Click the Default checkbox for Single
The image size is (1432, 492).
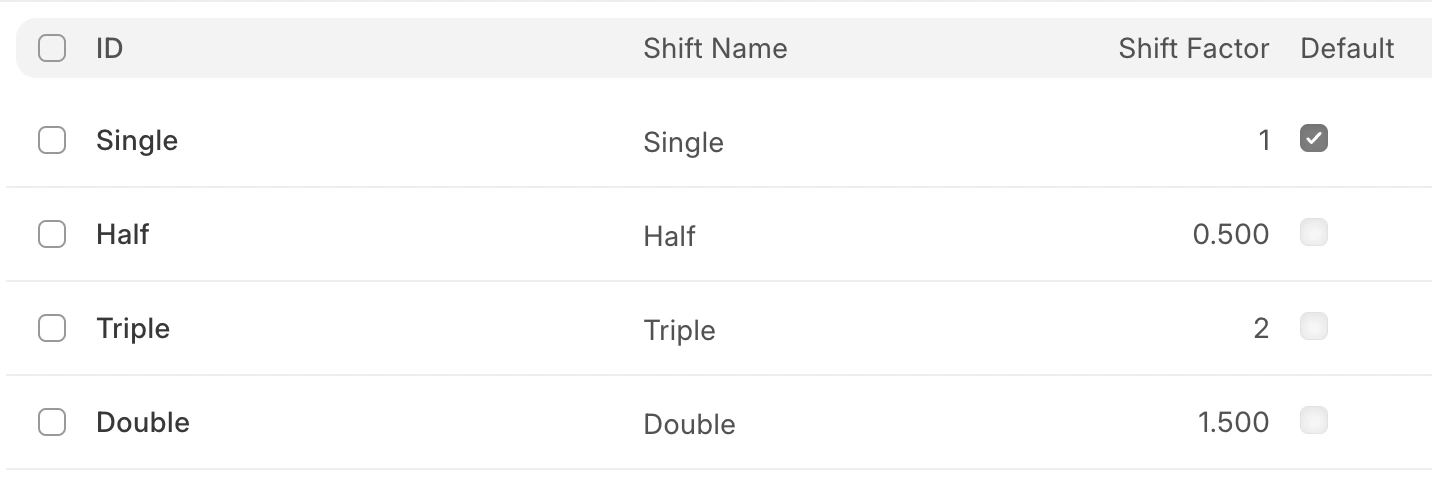[1313, 139]
